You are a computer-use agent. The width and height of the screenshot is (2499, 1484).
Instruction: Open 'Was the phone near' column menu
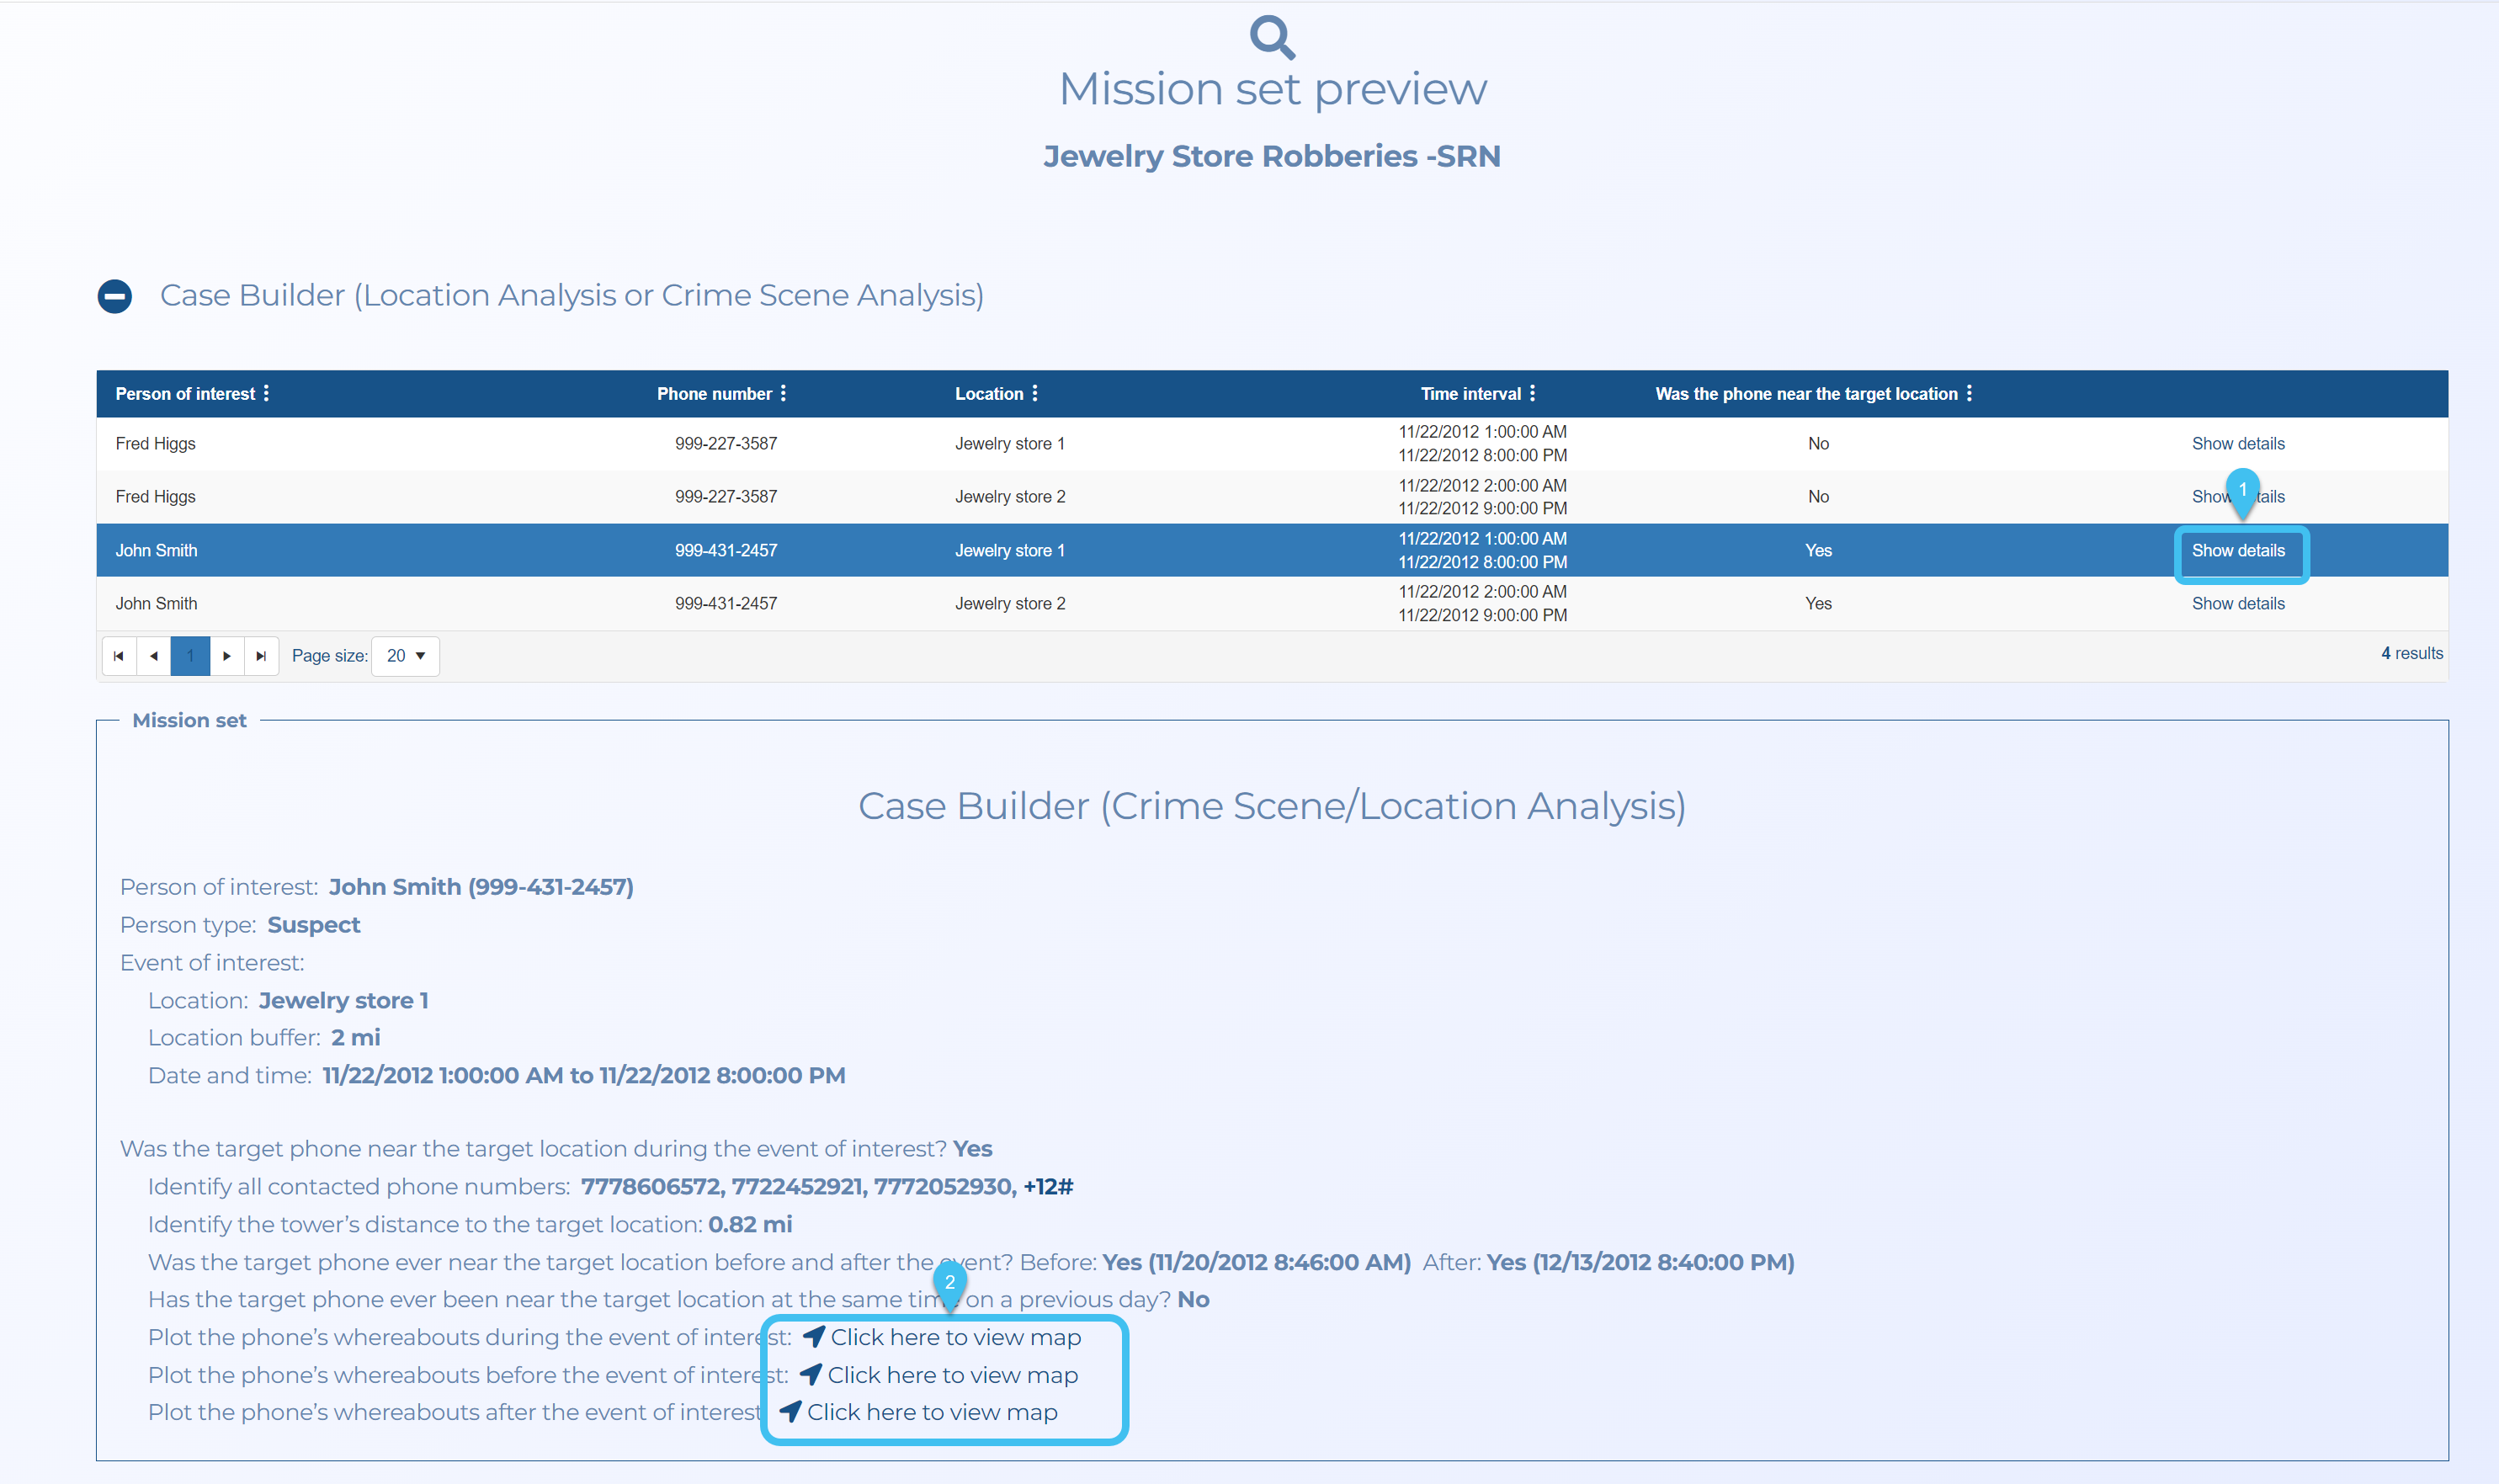pos(1969,394)
